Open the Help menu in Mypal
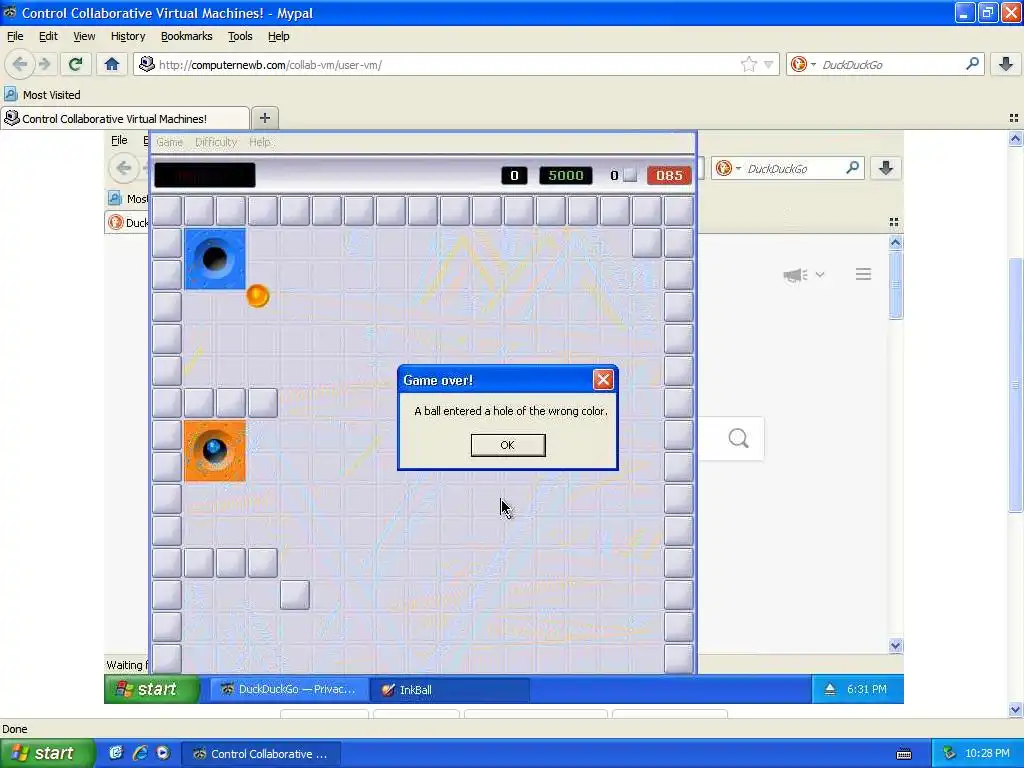The width and height of the screenshot is (1024, 768). [278, 36]
